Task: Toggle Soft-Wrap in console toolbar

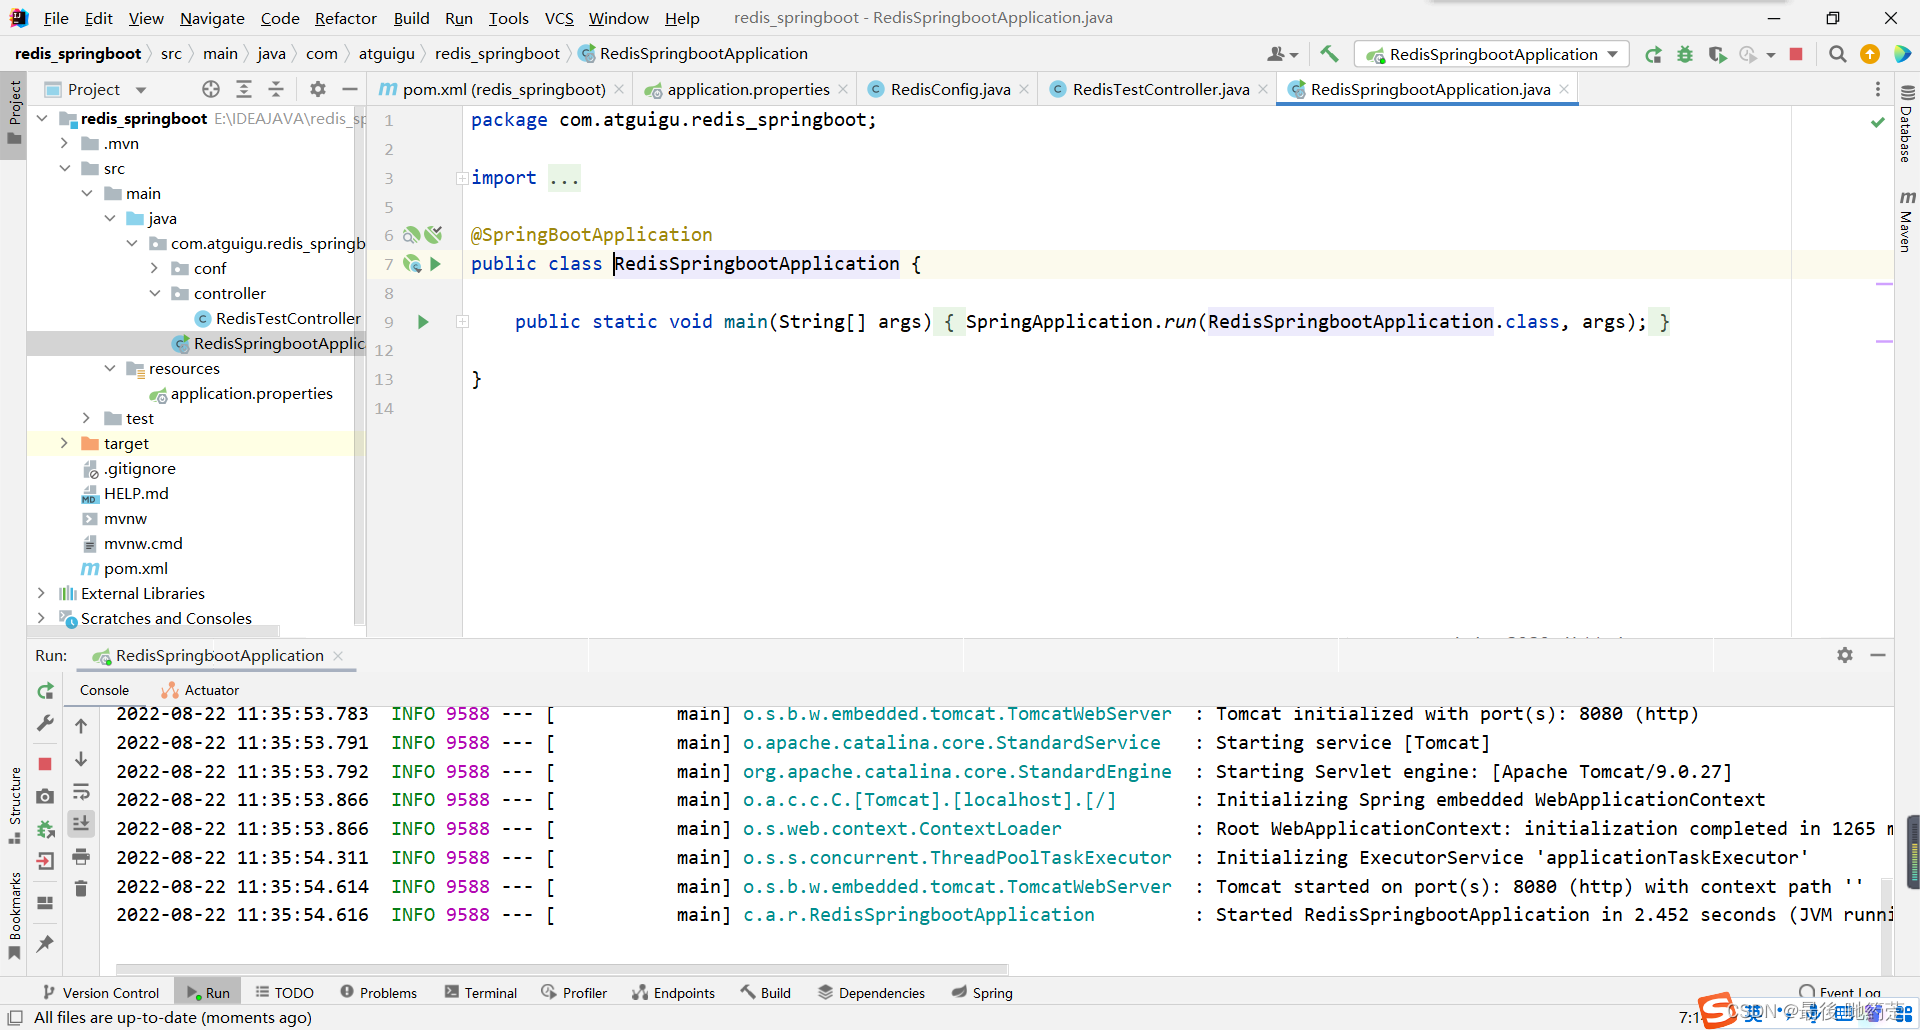Action: point(81,791)
